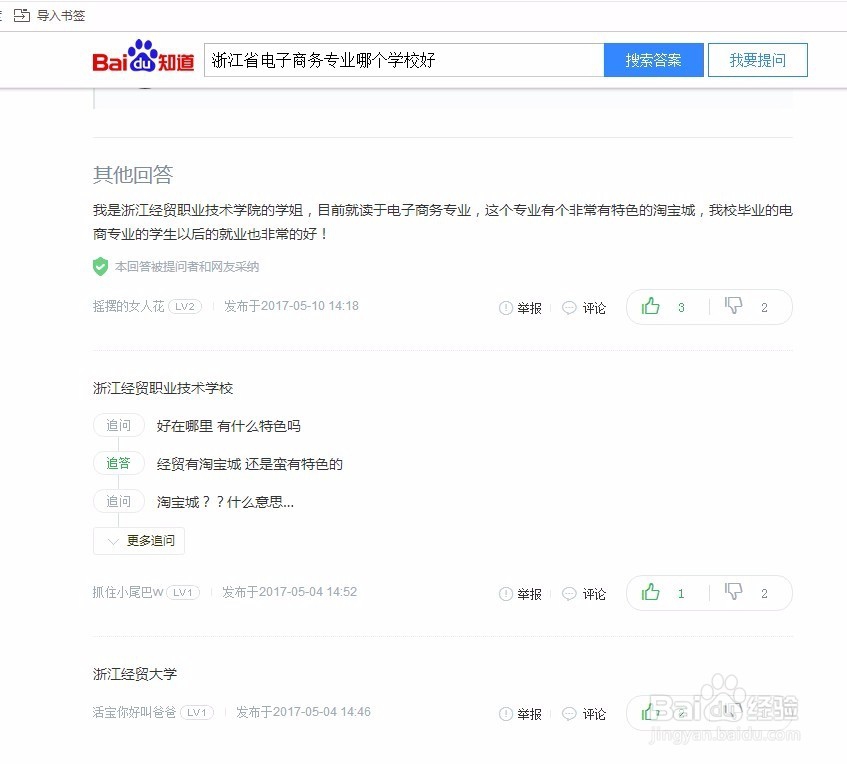The height and width of the screenshot is (764, 847).
Task: Open profile of 摇摆的女人花
Action: (x=125, y=306)
